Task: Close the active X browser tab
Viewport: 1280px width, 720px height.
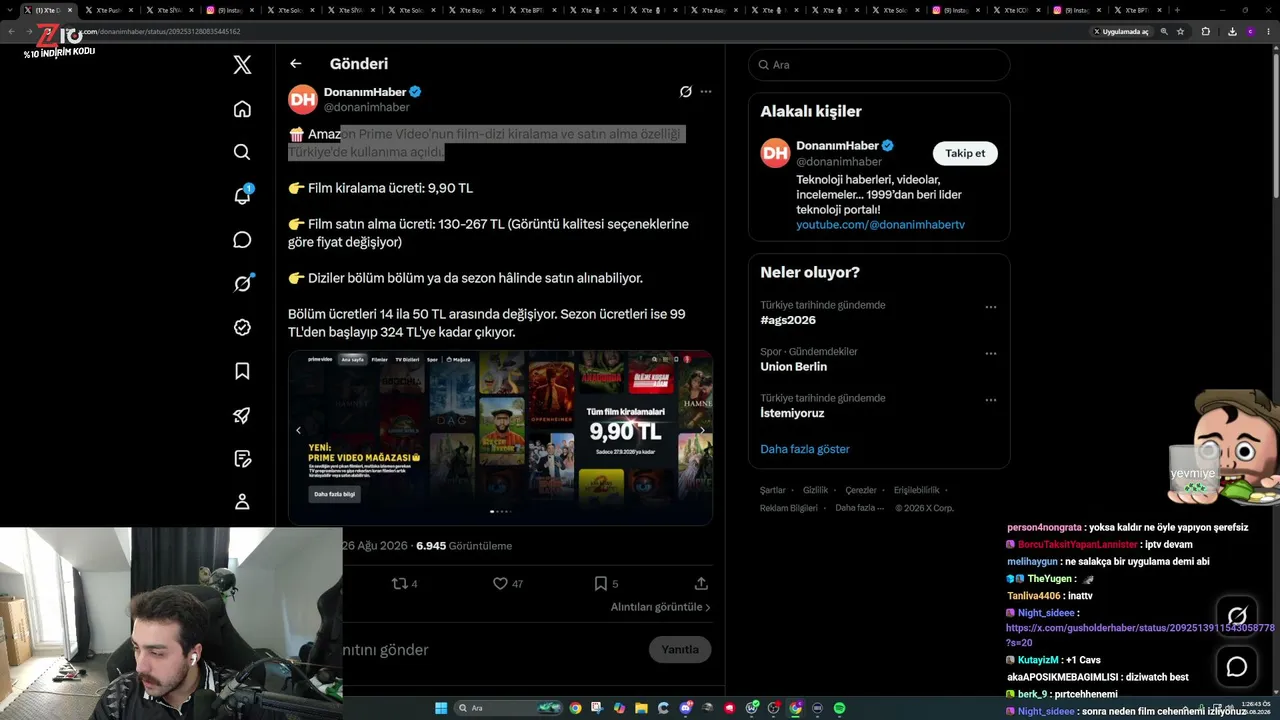Action: (x=70, y=10)
